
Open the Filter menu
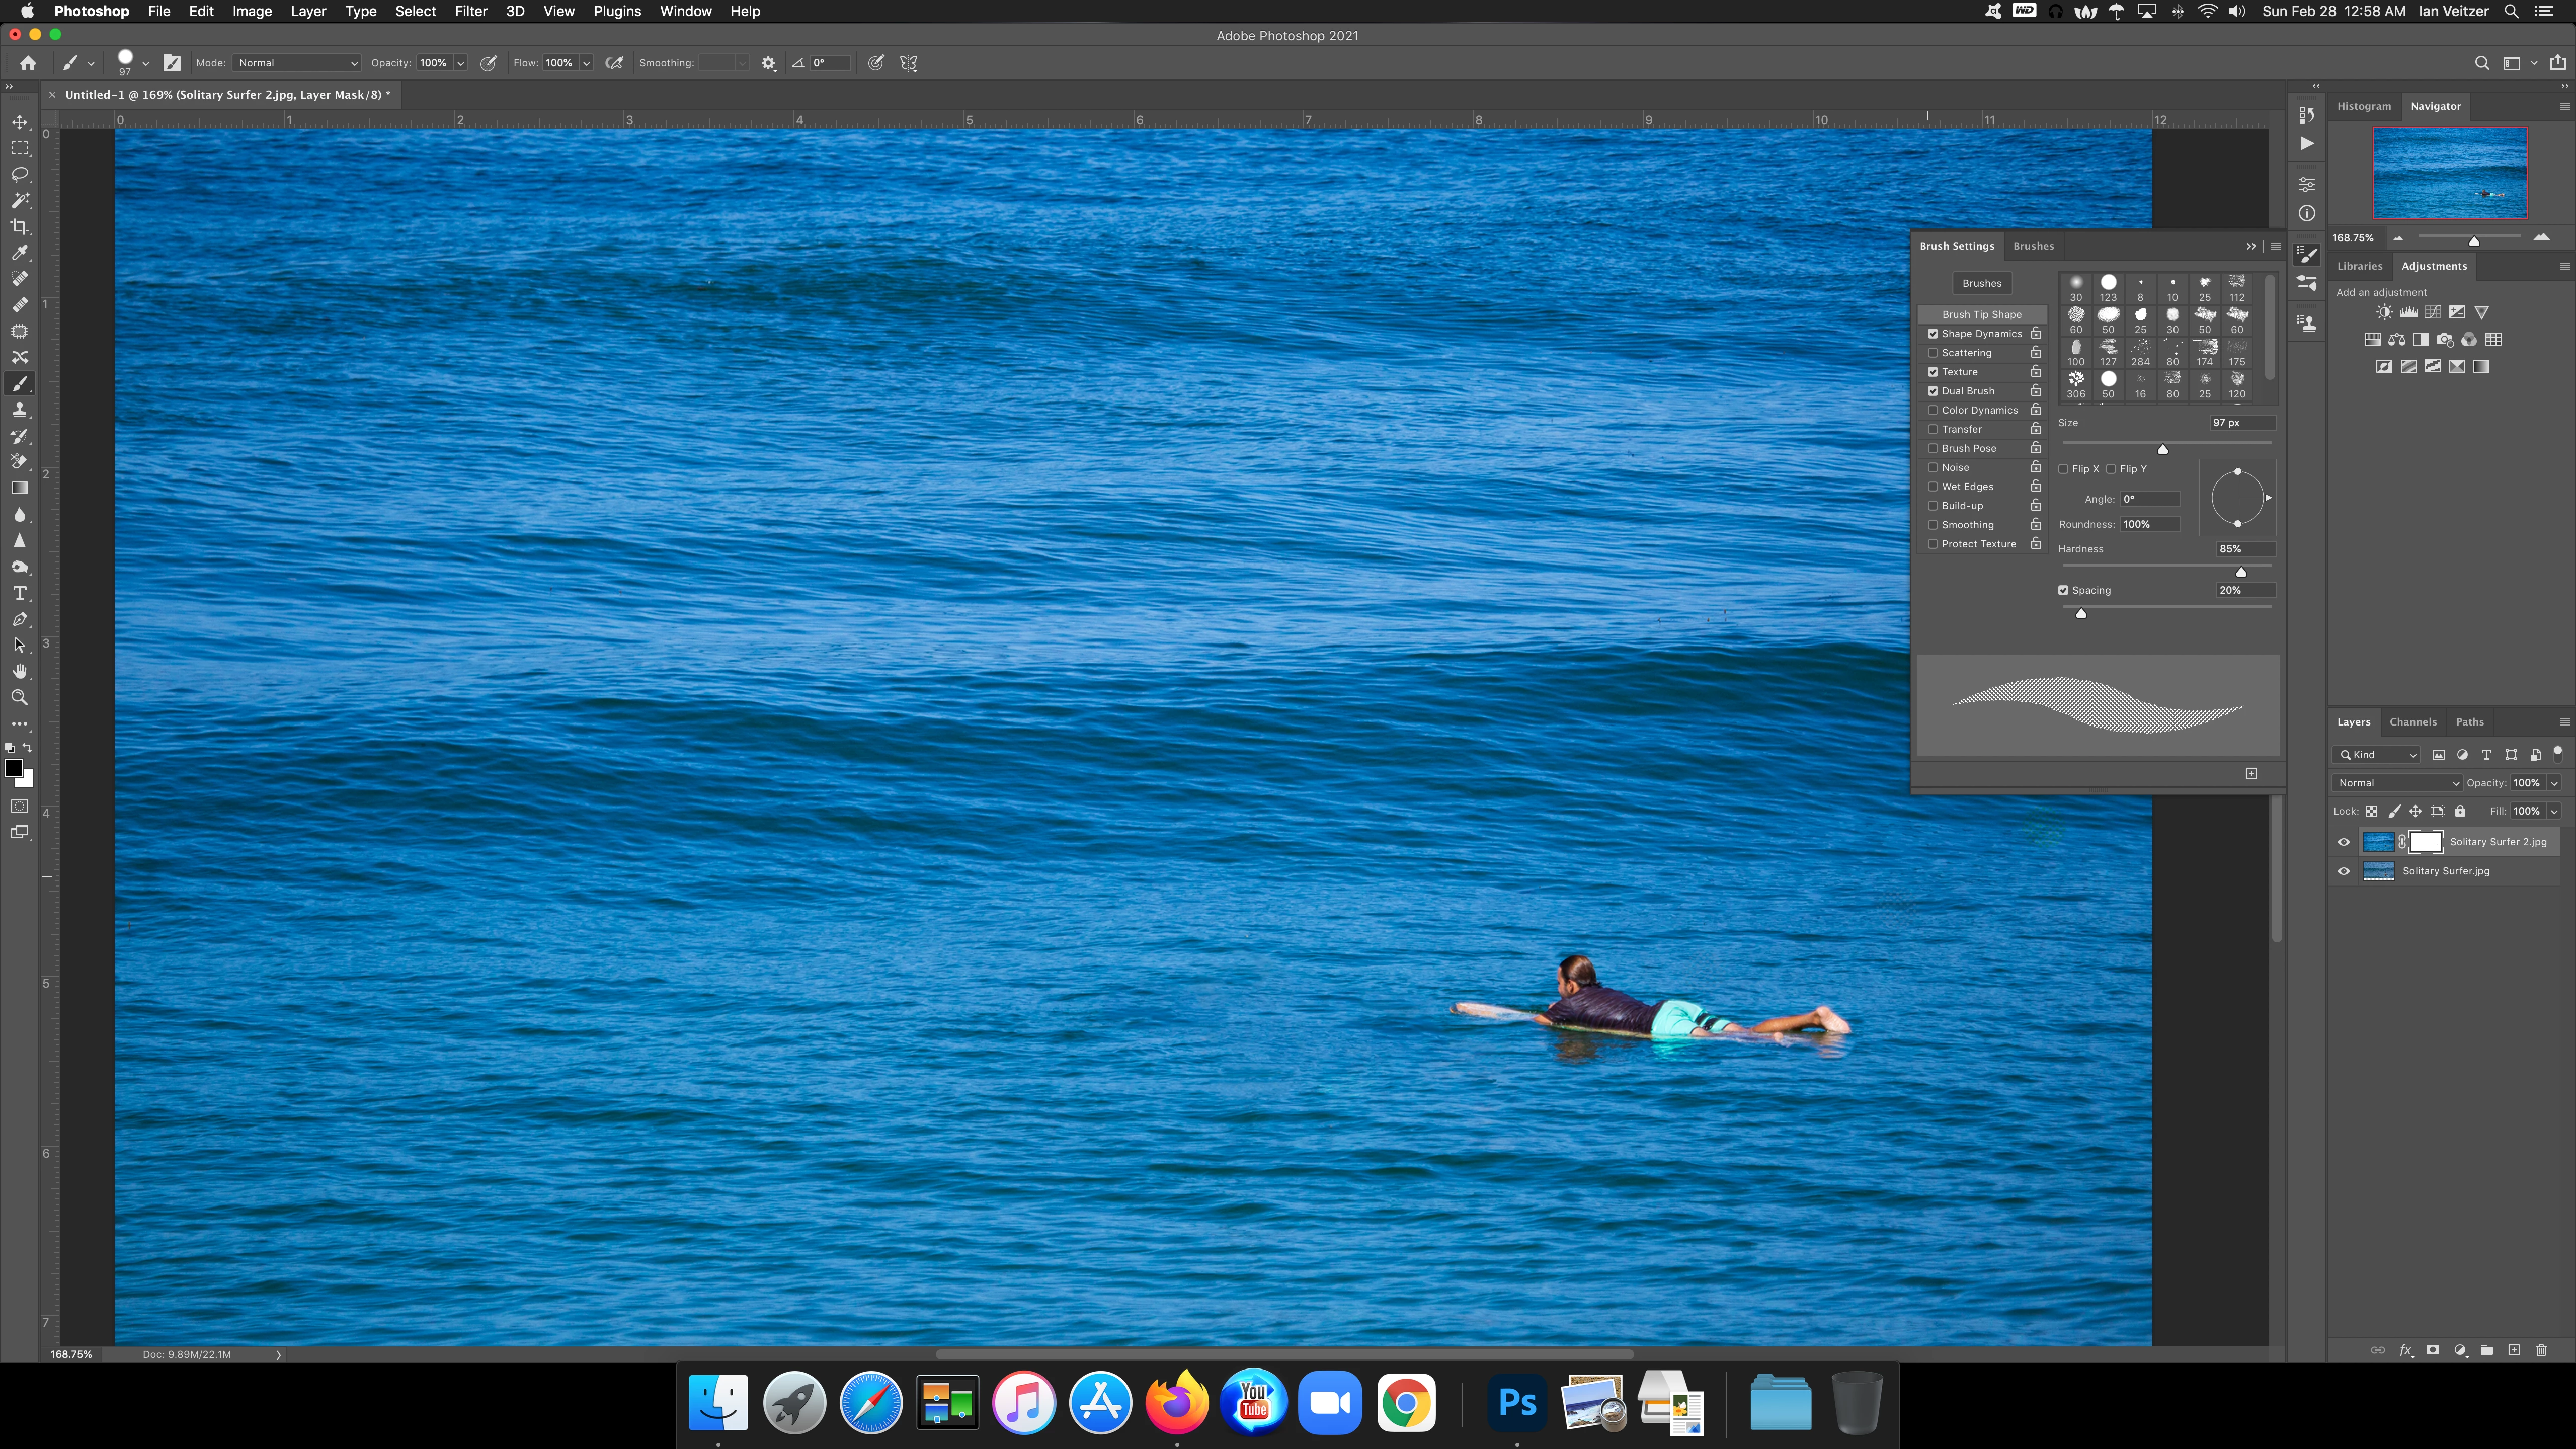pyautogui.click(x=470, y=11)
